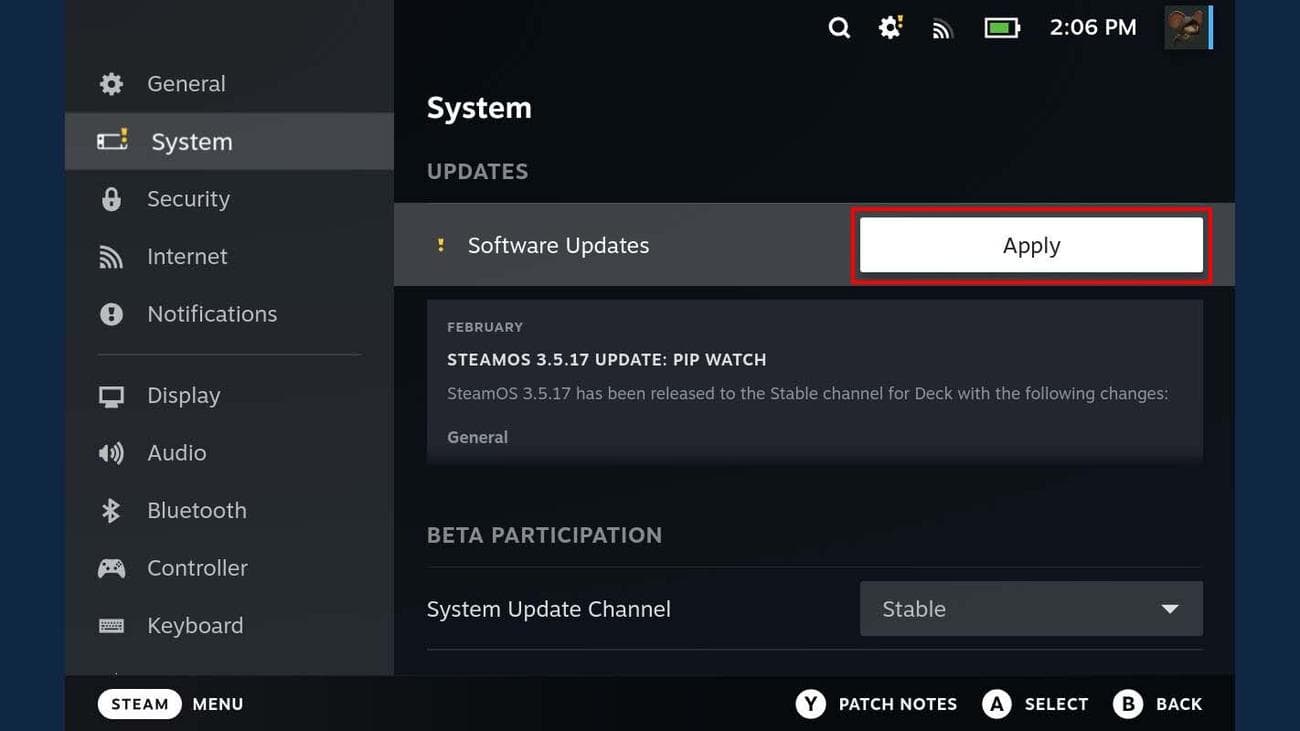Expand the Stable channel selector arrow
Viewport: 1300px width, 731px height.
click(1170, 608)
